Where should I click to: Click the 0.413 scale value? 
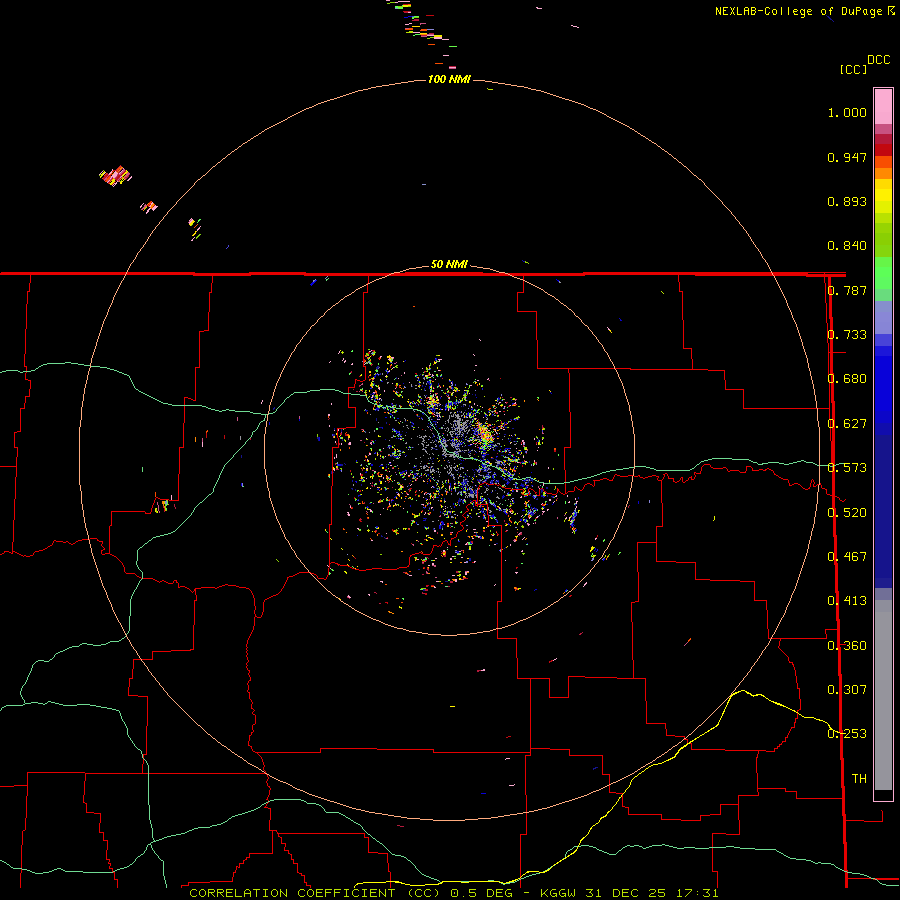(847, 601)
